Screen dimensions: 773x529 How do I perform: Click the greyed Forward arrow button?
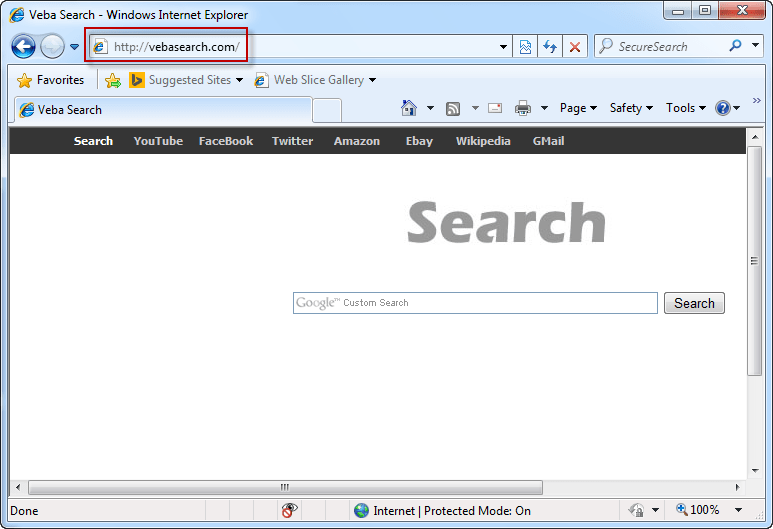(x=52, y=47)
